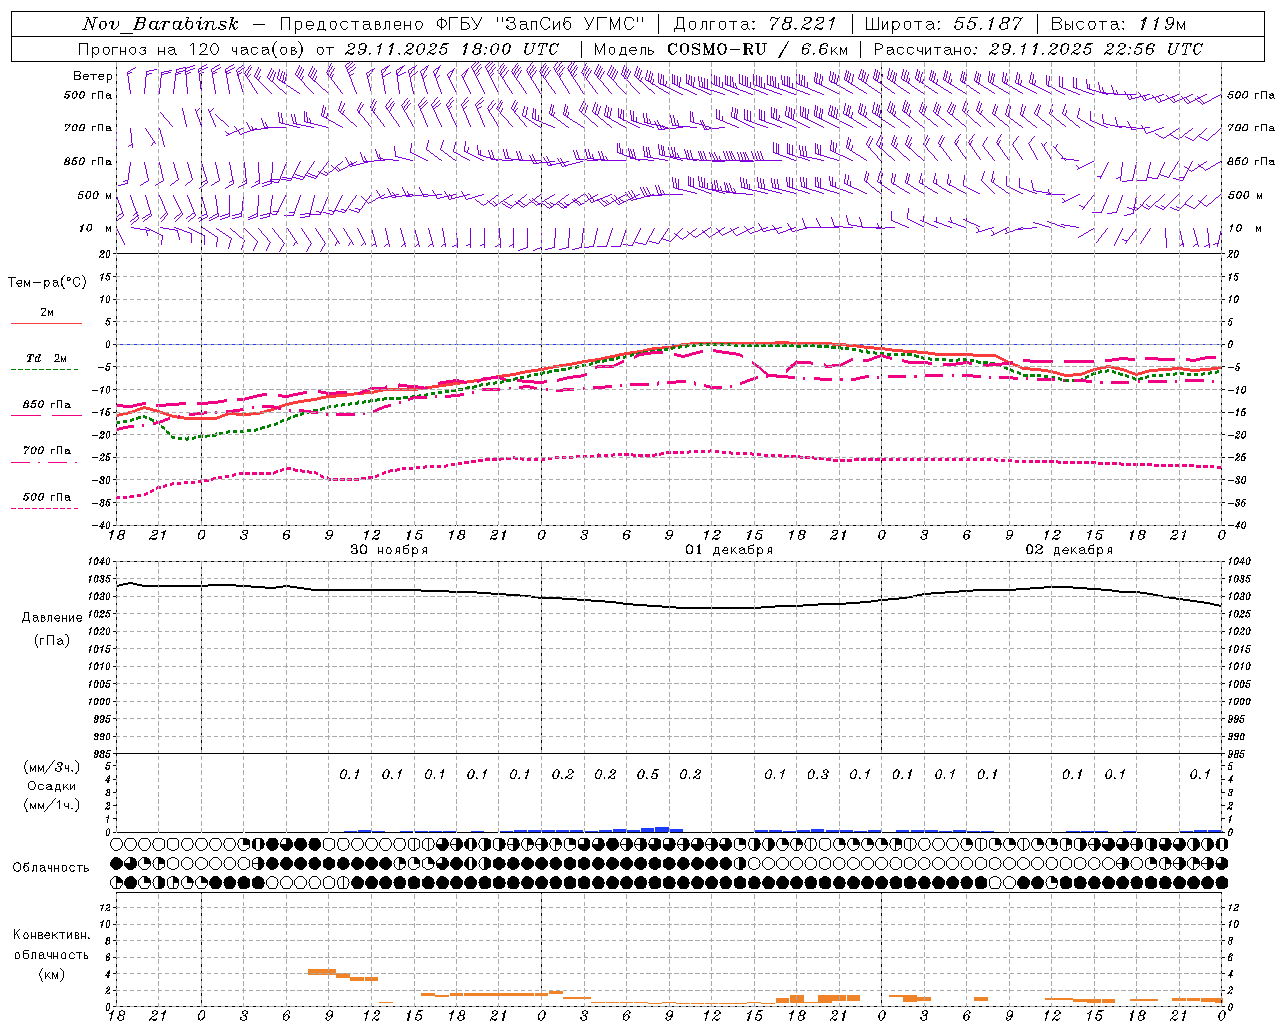Click the 850 гПа temperature legend label
The image size is (1280, 1024).
47,404
